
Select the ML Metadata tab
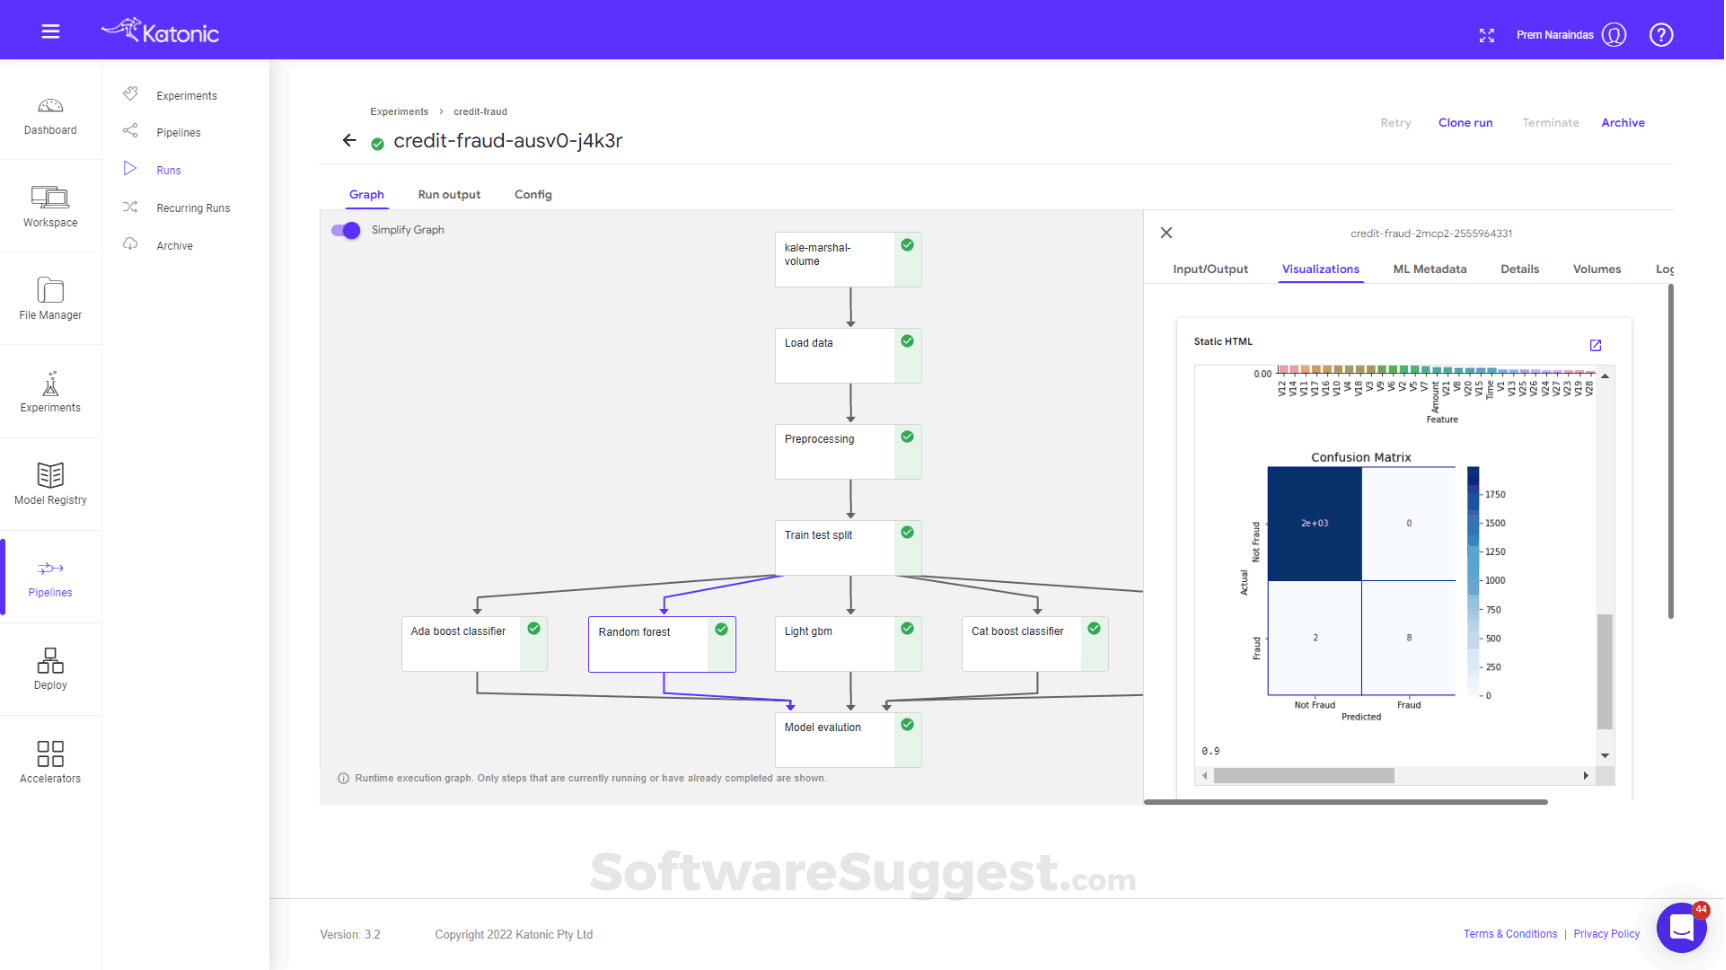click(1429, 269)
